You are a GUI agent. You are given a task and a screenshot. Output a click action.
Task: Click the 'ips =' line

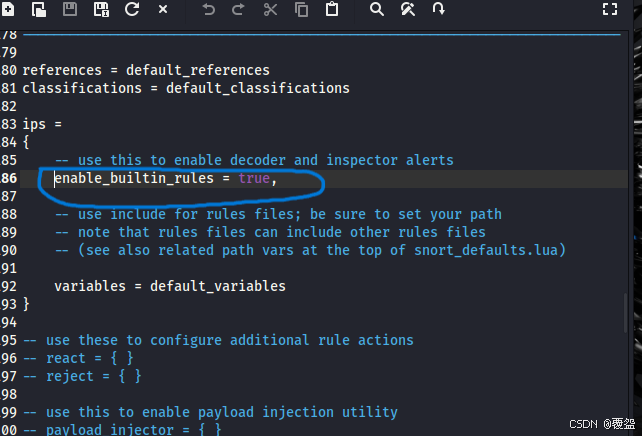coord(42,124)
